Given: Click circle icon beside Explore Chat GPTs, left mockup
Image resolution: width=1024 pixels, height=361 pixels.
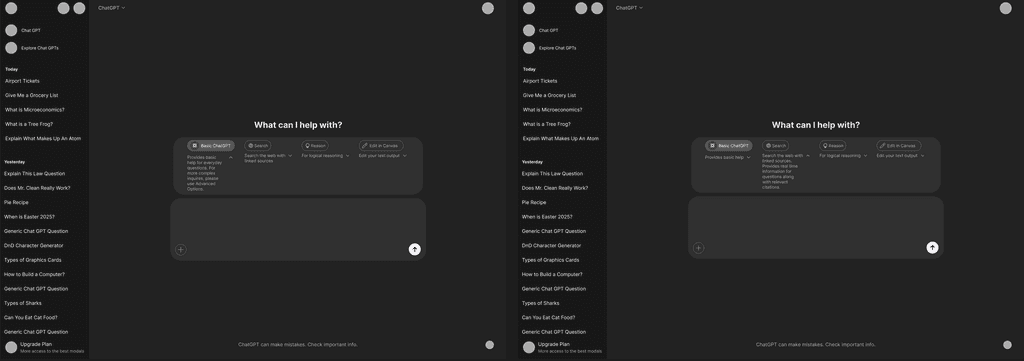Looking at the screenshot, I should point(11,48).
